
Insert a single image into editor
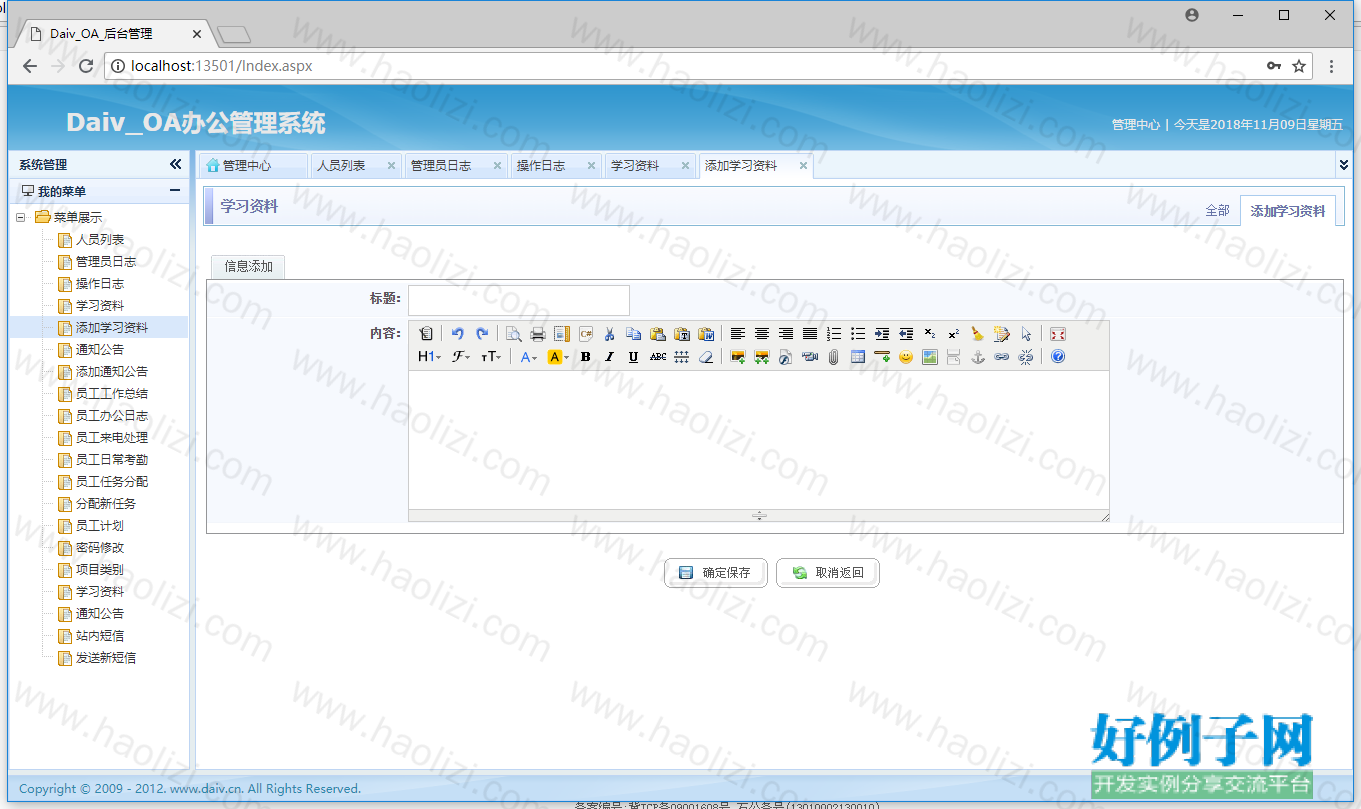point(738,357)
